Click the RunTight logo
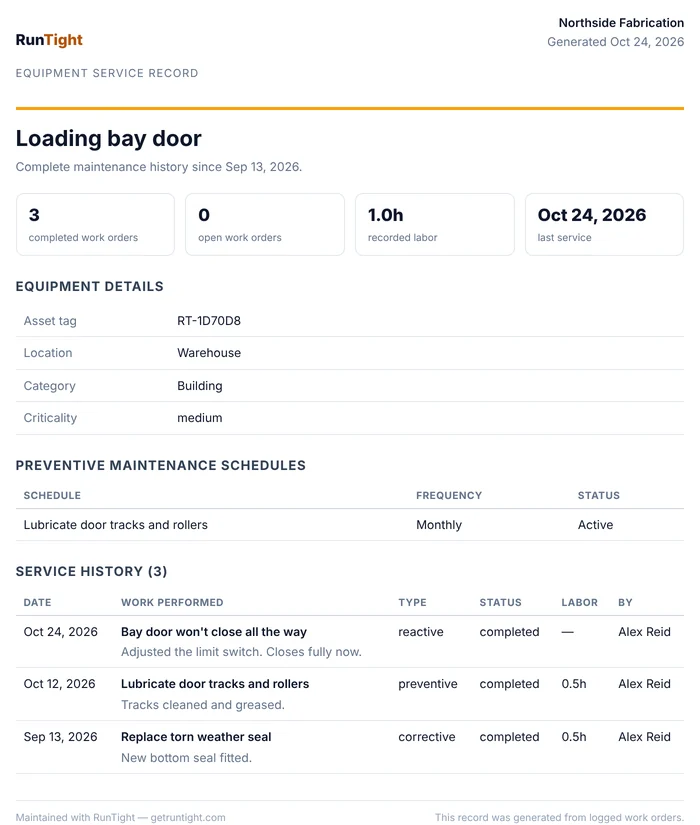This screenshot has height=825, width=700. point(49,40)
